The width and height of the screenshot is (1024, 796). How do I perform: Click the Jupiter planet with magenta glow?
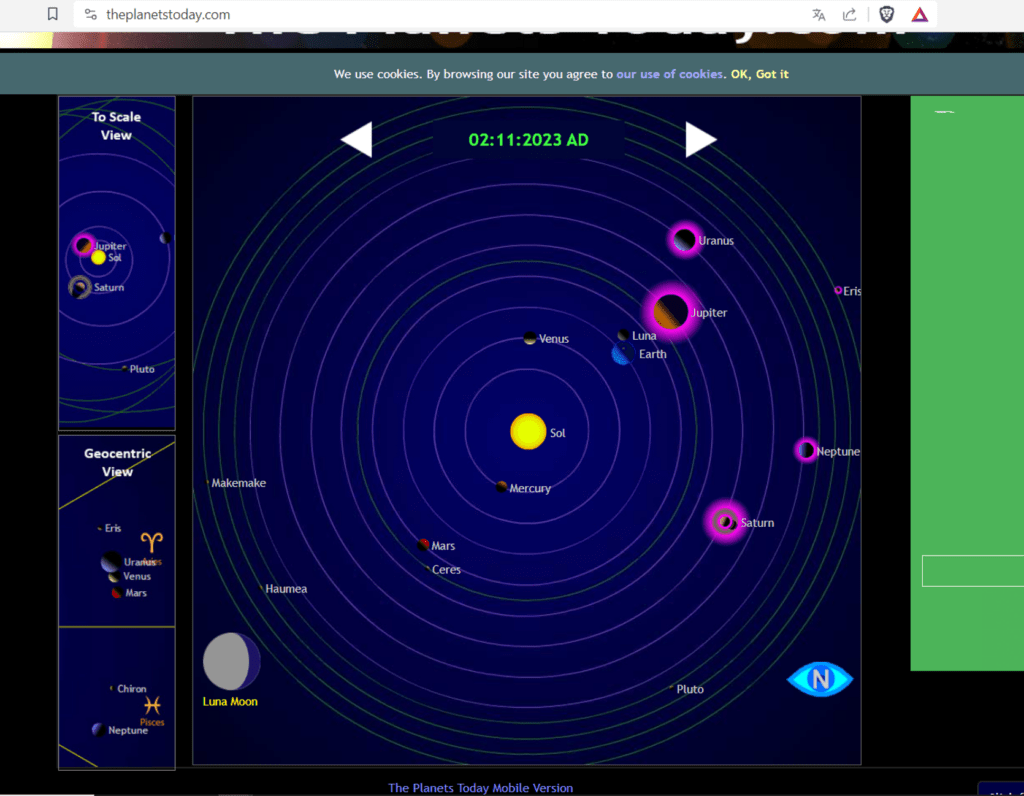click(x=671, y=312)
